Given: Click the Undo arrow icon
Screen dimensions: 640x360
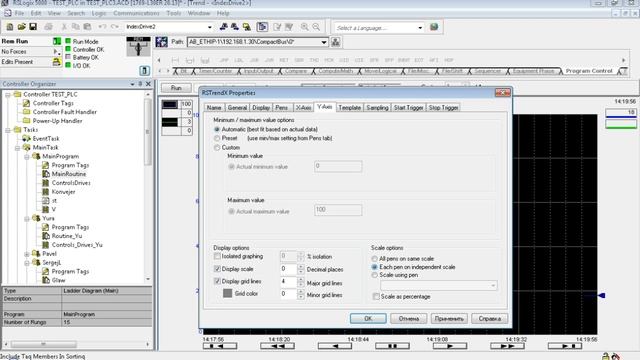Looking at the screenshot, I should pos(102,27).
